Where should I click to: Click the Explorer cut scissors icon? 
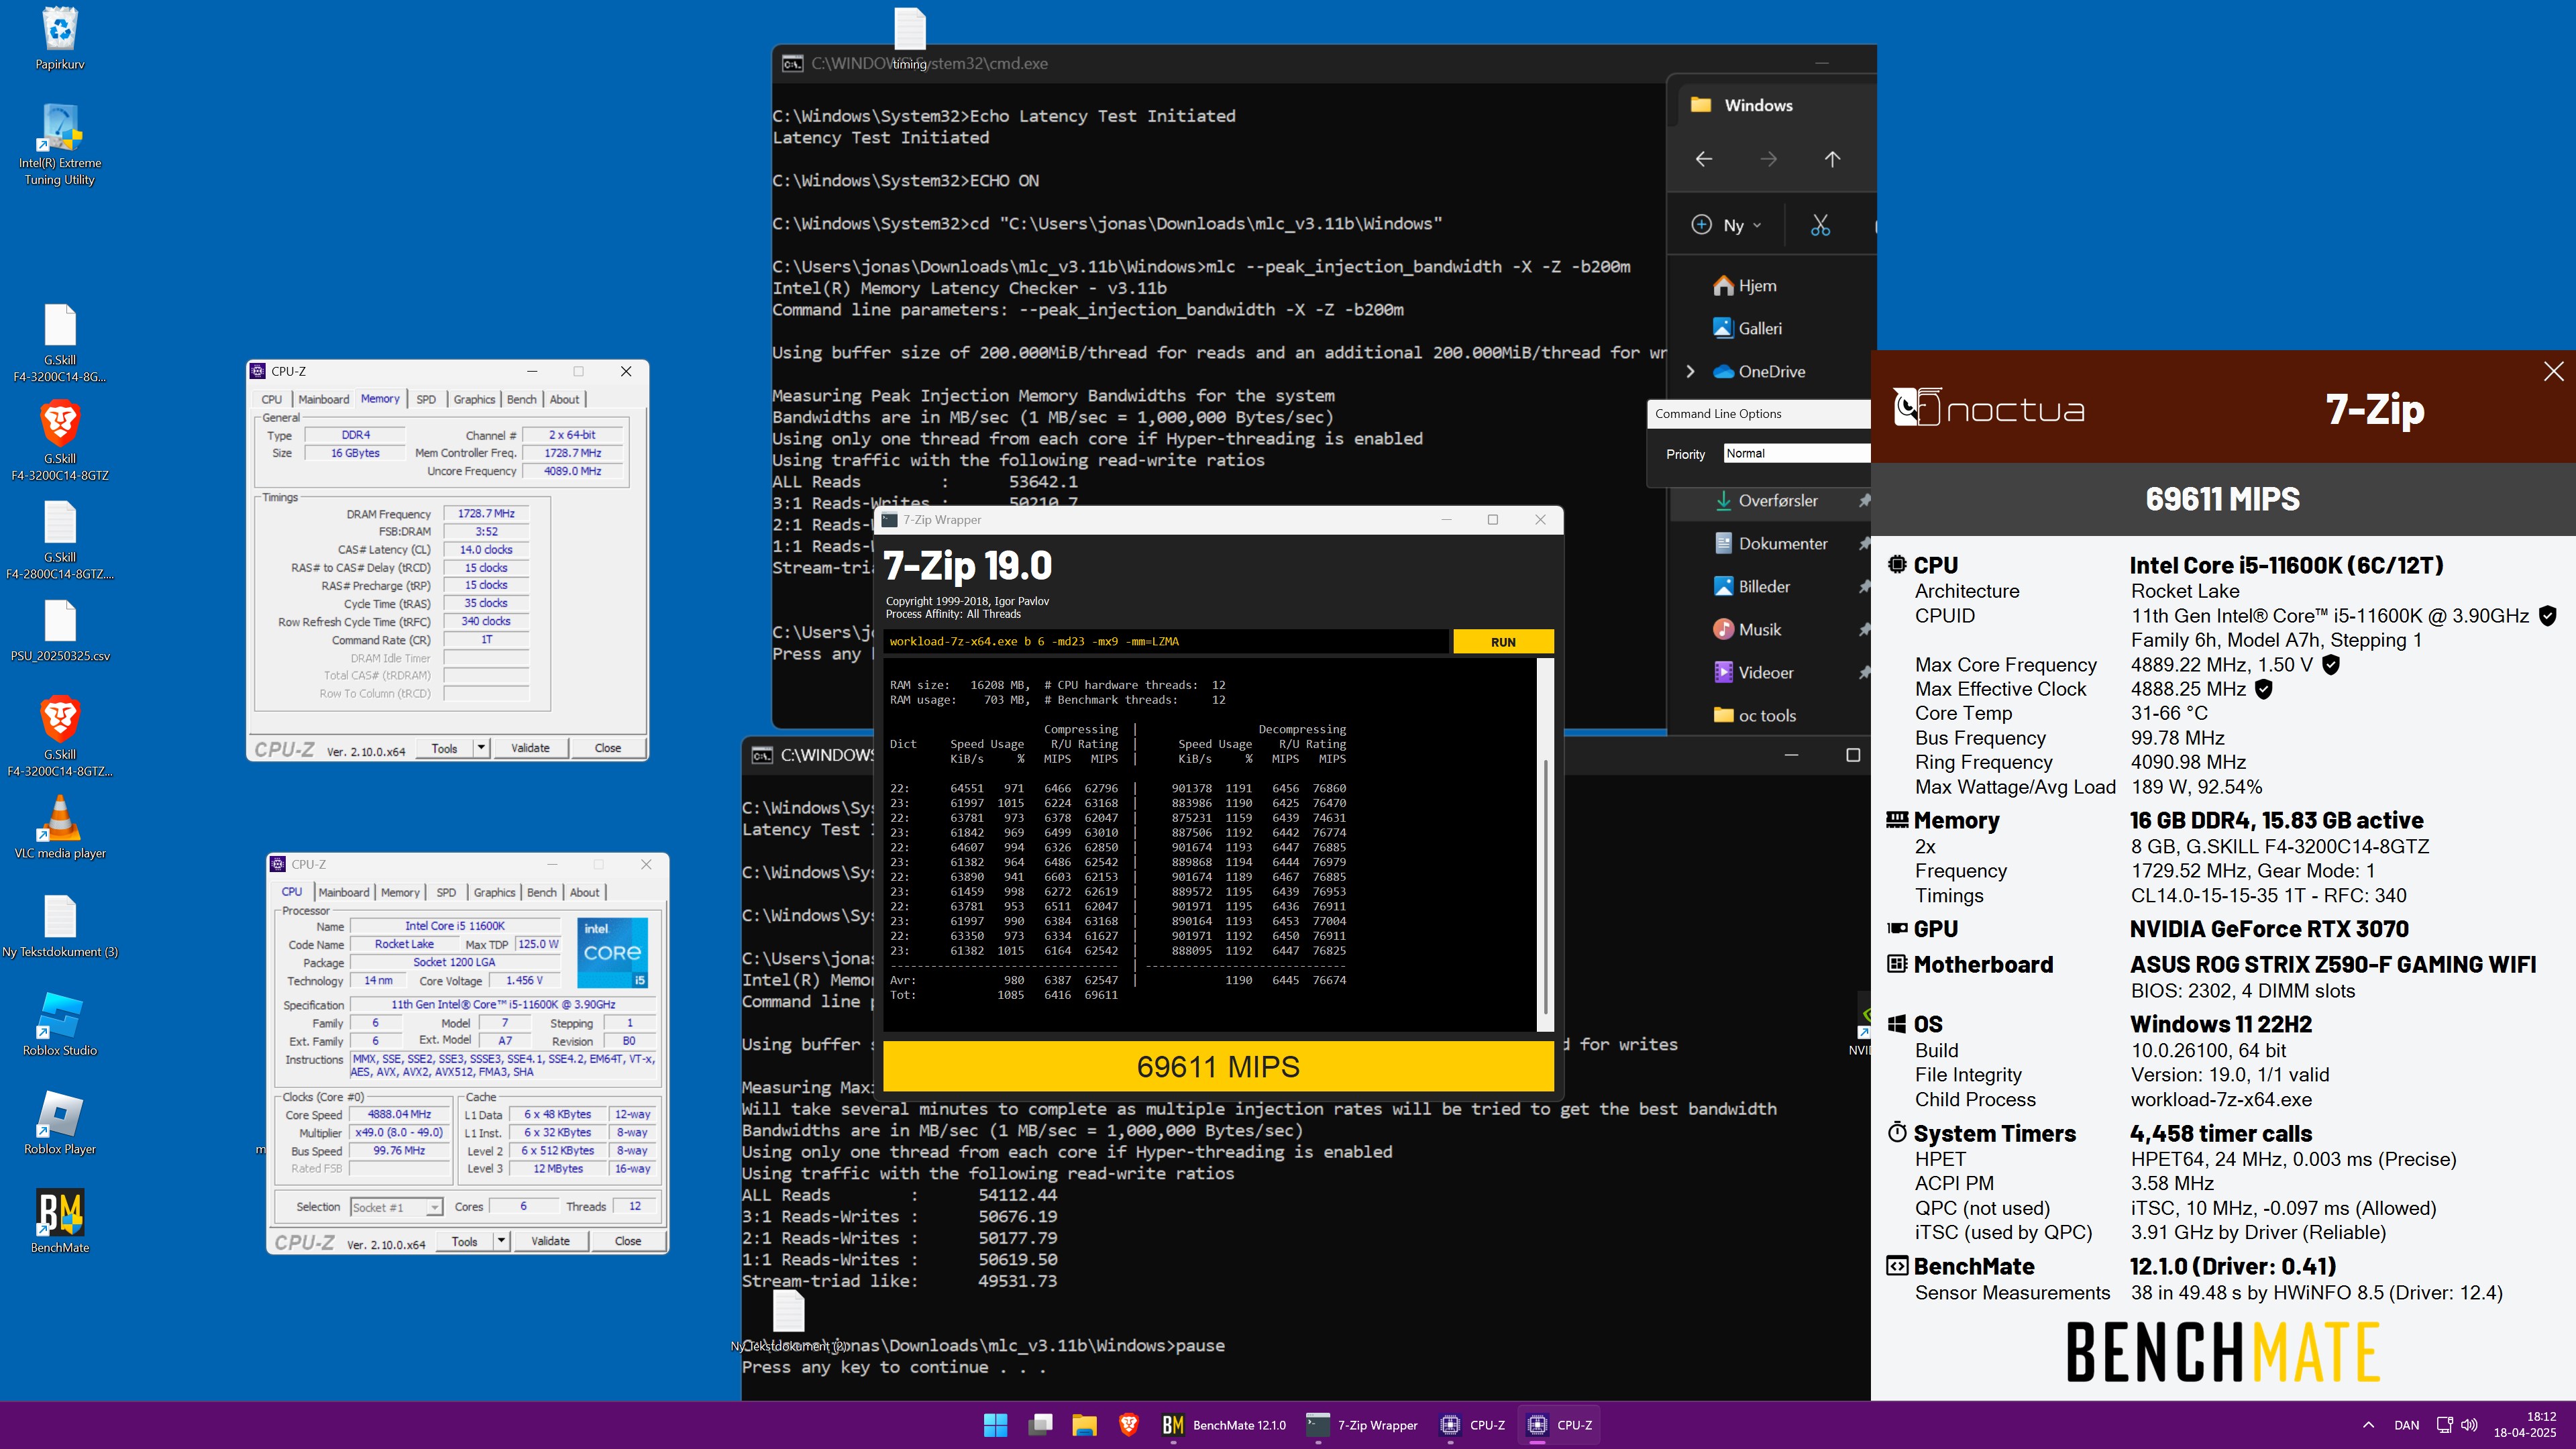point(1820,225)
